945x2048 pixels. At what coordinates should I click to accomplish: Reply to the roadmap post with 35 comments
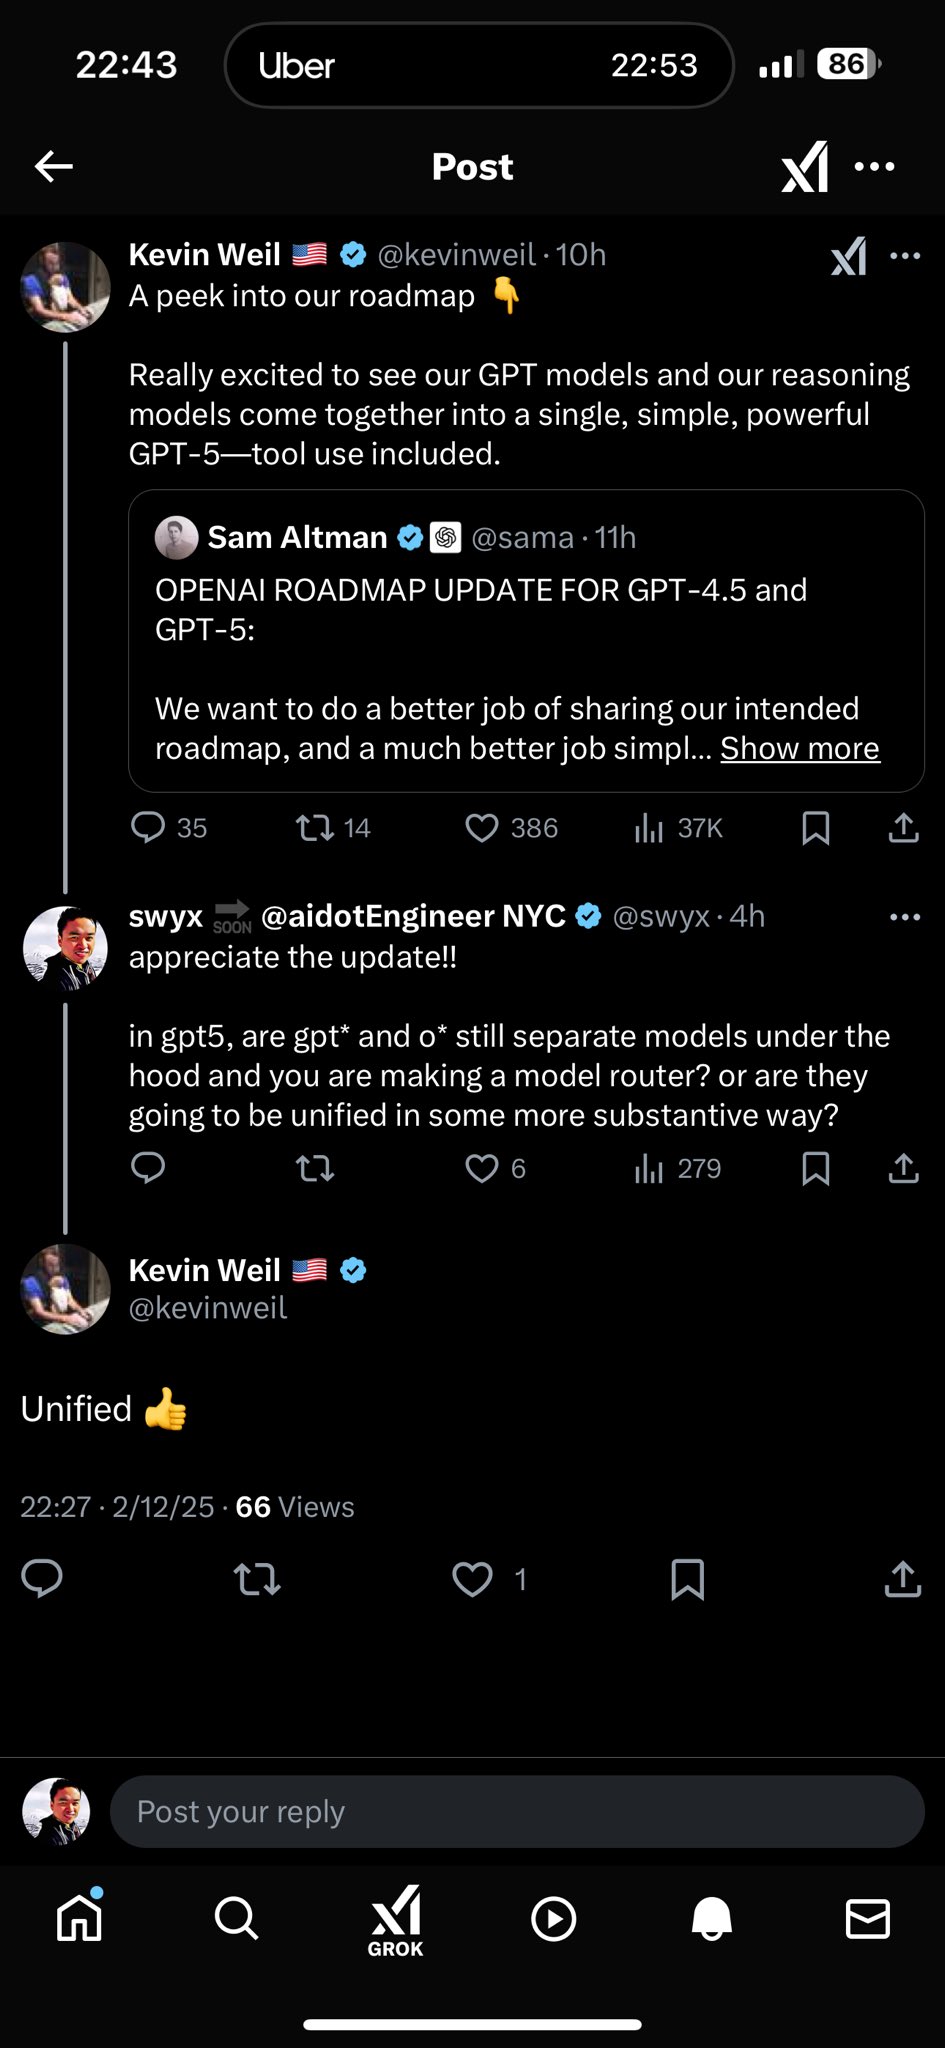coord(149,828)
